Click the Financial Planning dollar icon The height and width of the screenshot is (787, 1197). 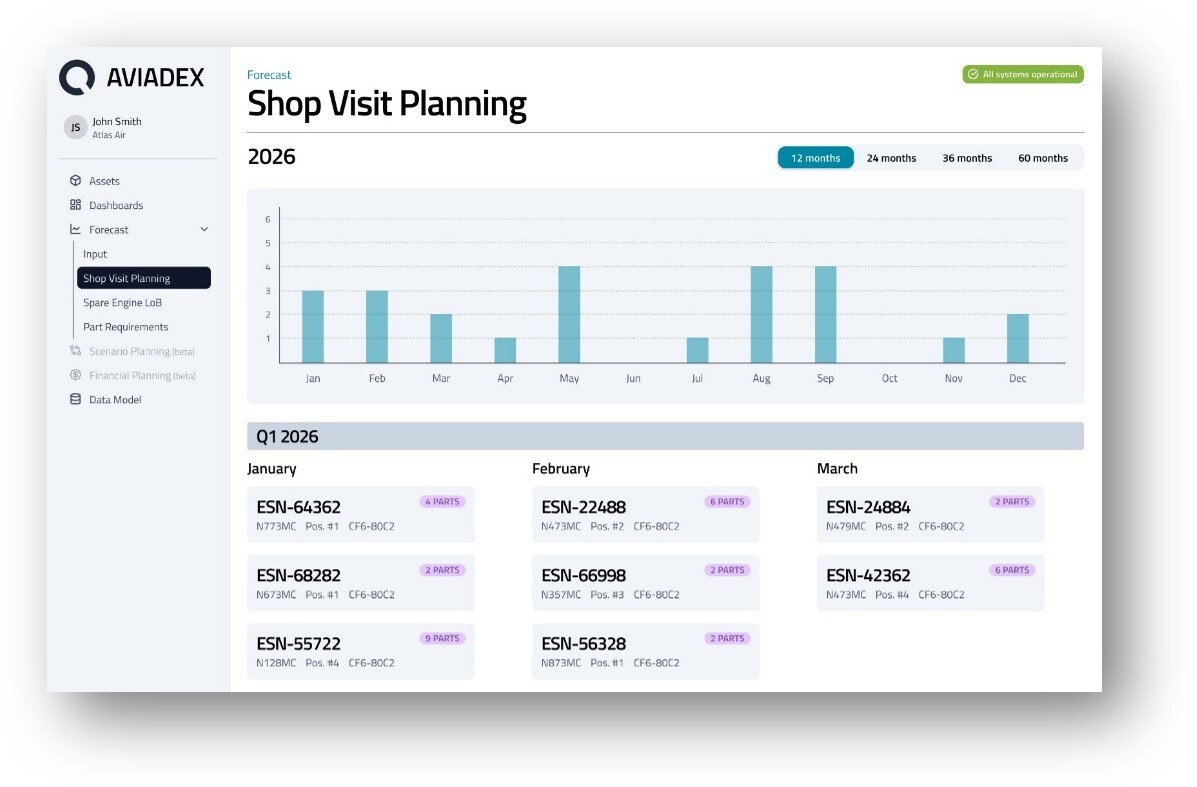(x=75, y=375)
